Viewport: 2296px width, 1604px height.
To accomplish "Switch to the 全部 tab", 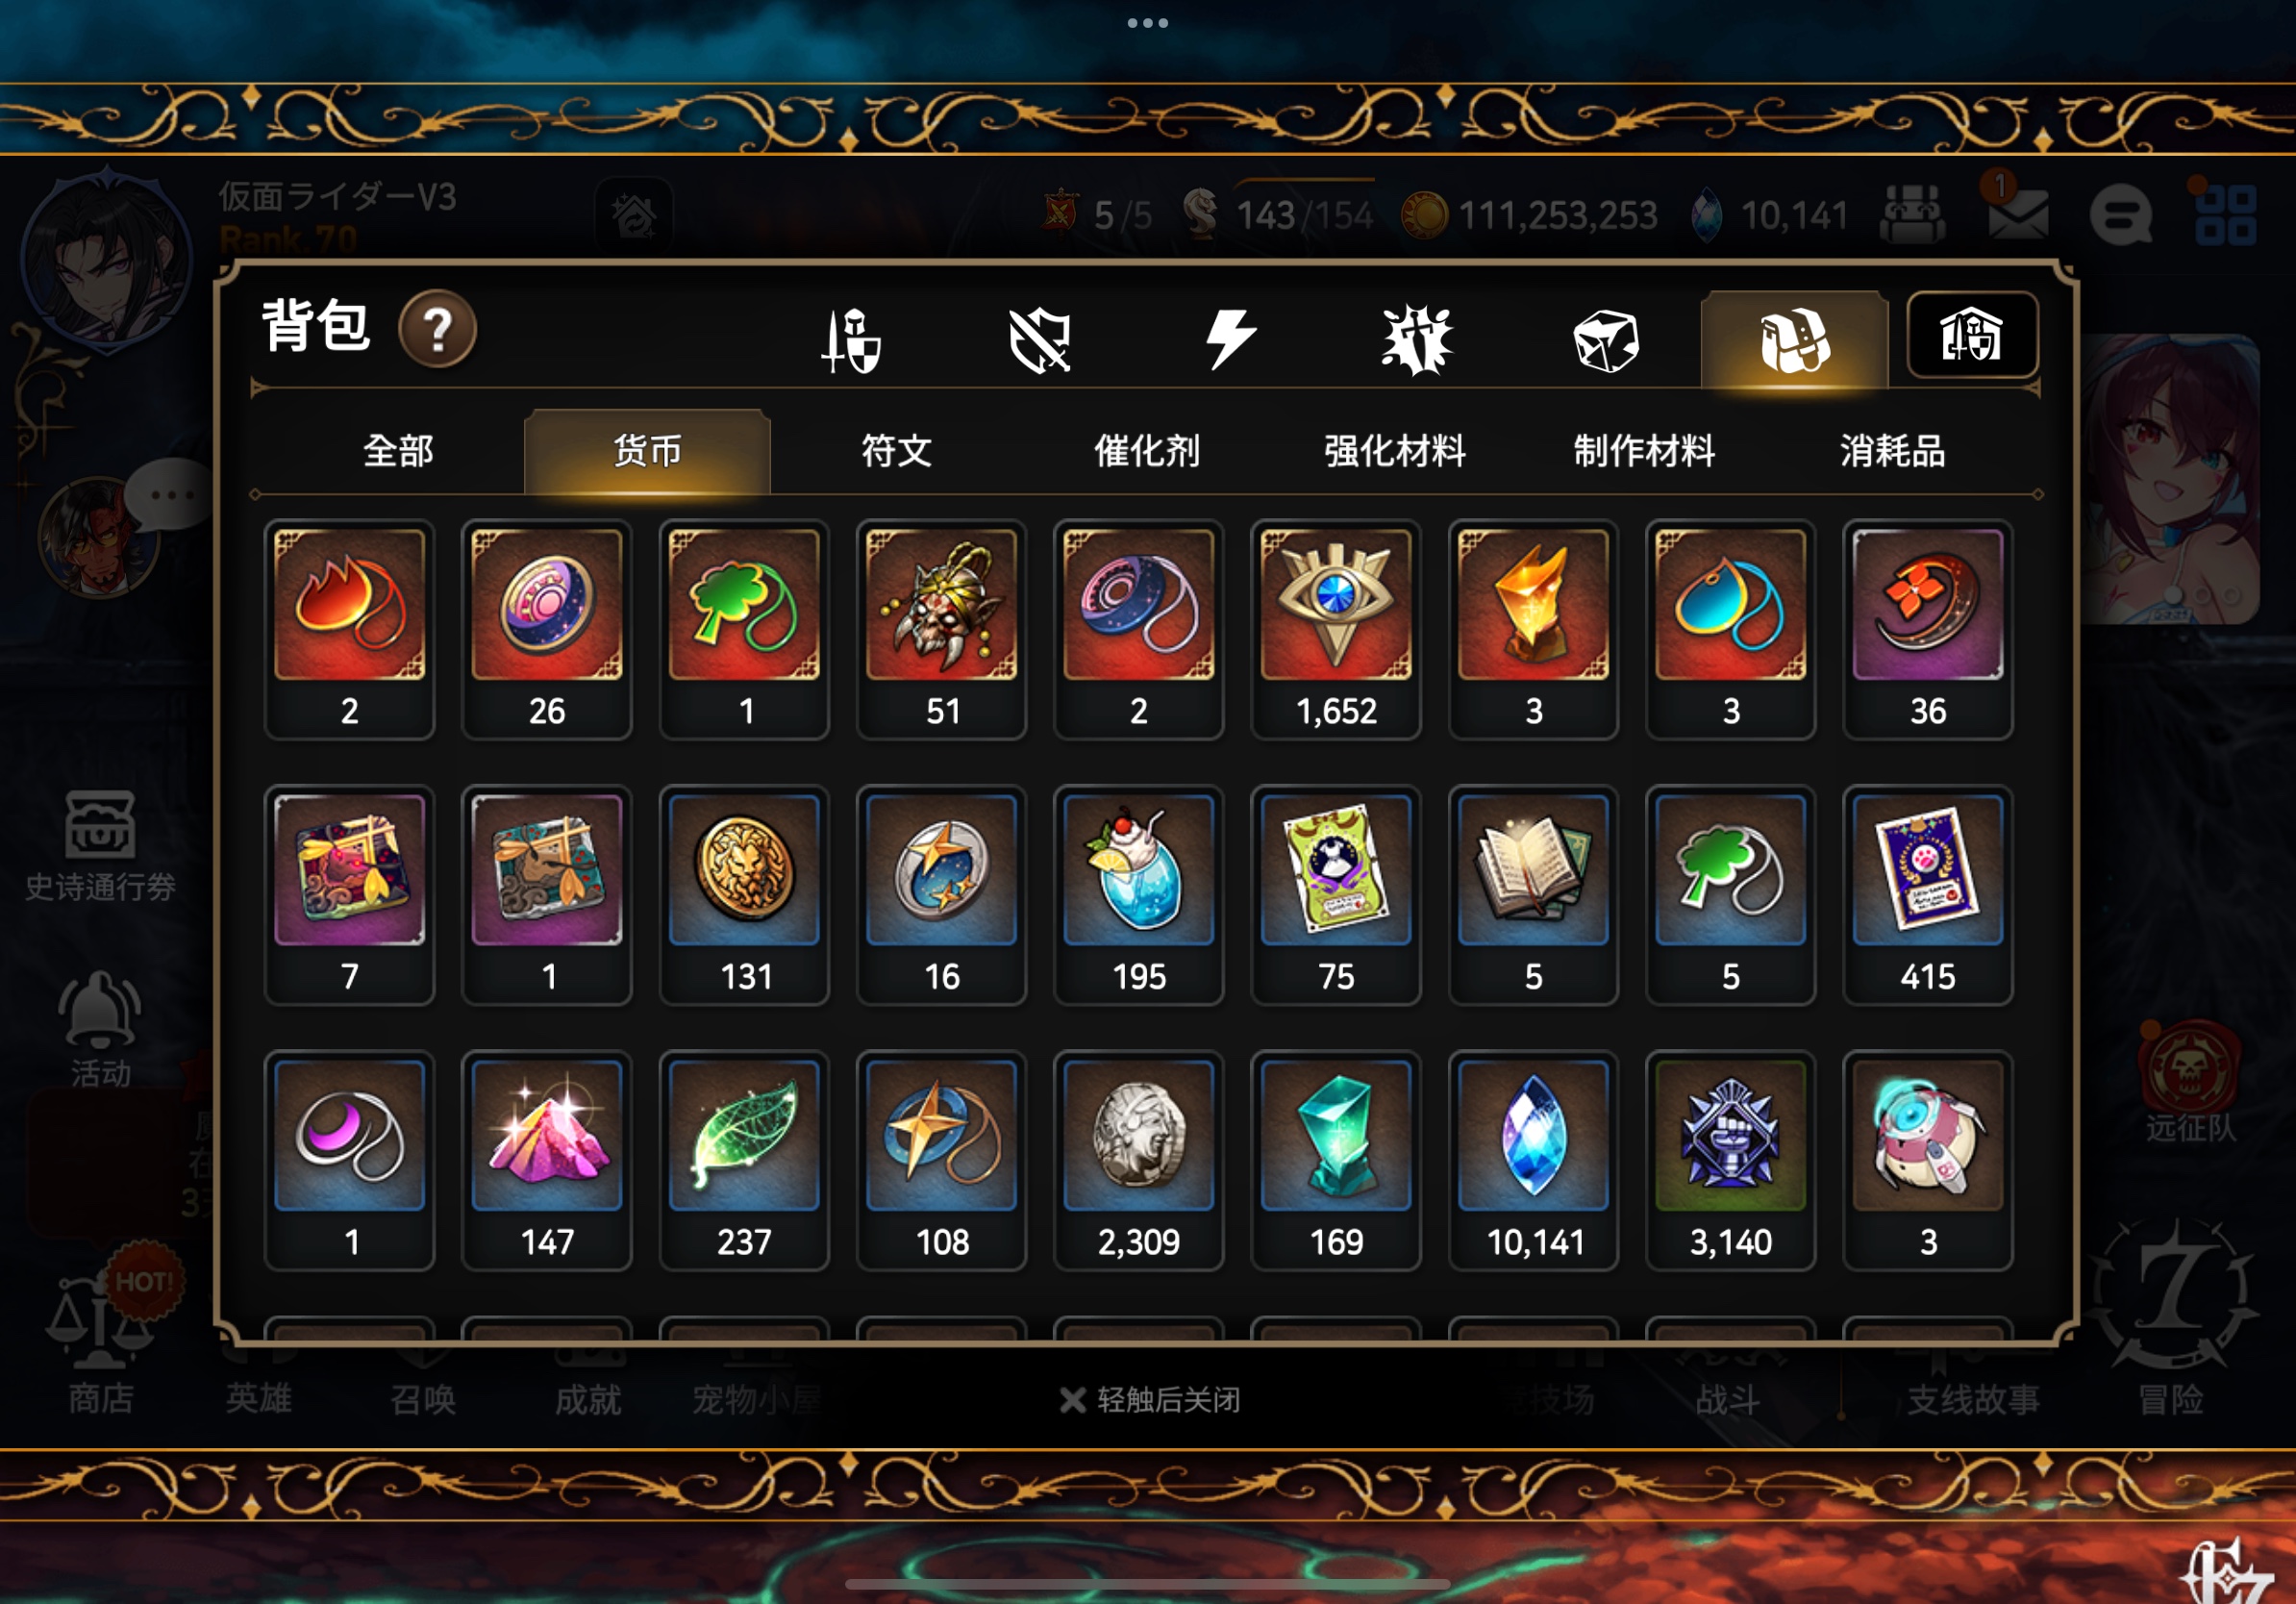I will point(398,451).
